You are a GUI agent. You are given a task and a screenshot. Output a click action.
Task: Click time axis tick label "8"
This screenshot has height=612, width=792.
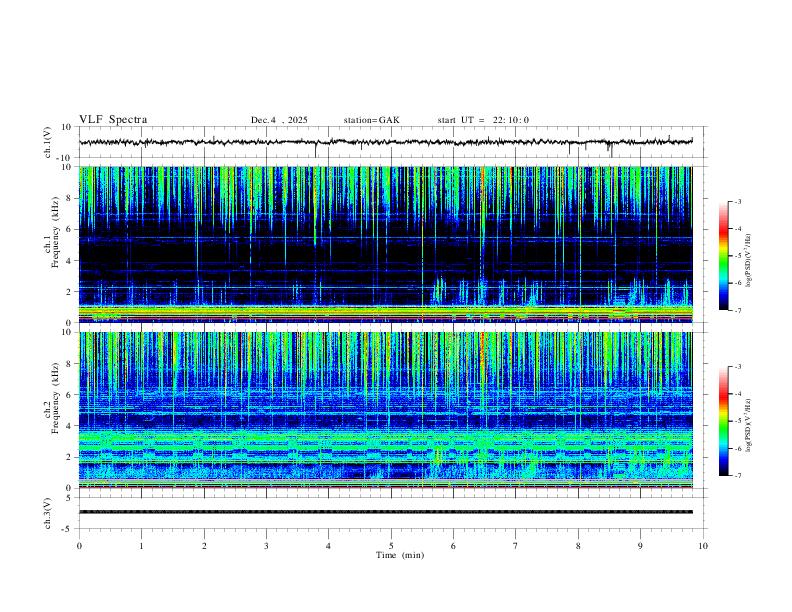pos(578,546)
